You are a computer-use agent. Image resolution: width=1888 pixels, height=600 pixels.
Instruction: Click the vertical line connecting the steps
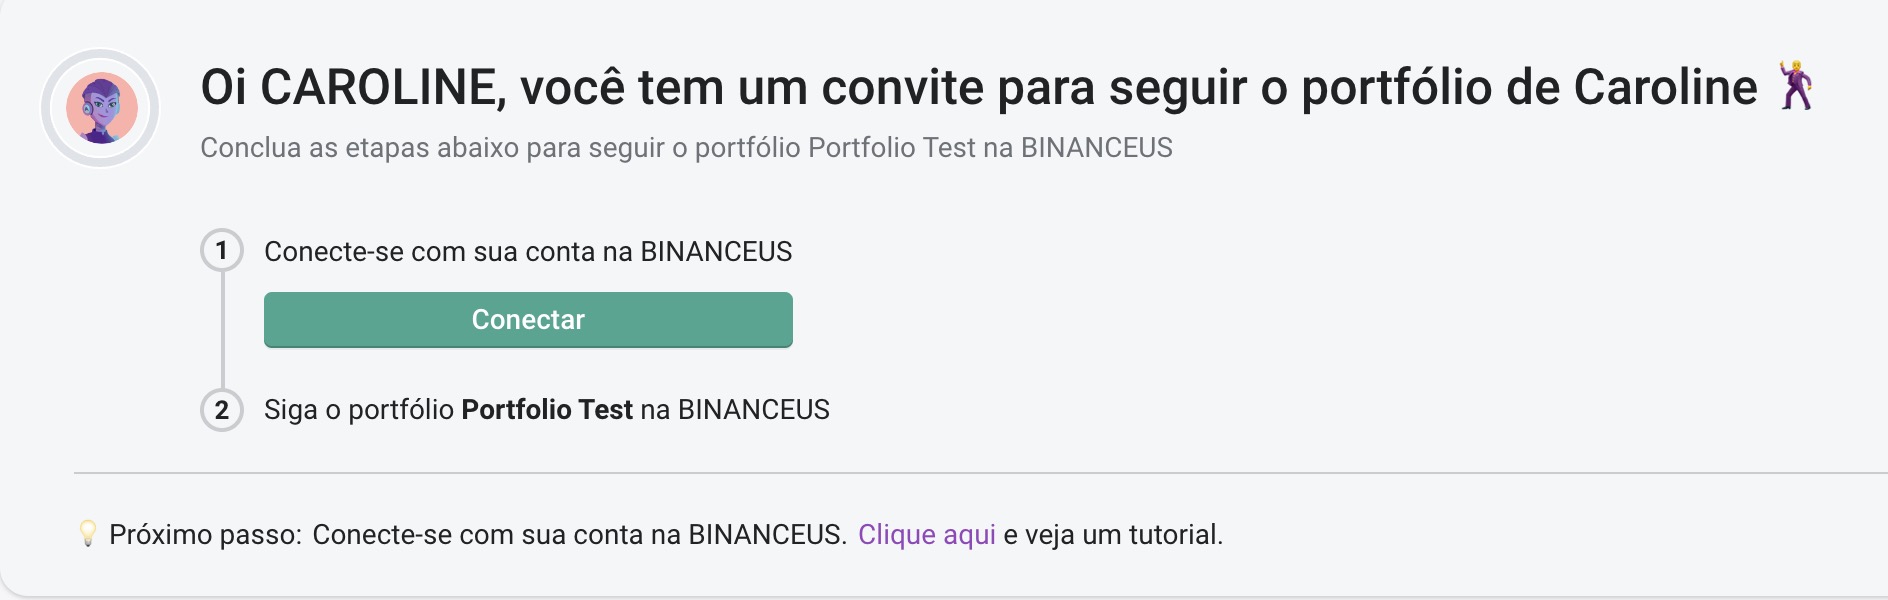coord(222,330)
